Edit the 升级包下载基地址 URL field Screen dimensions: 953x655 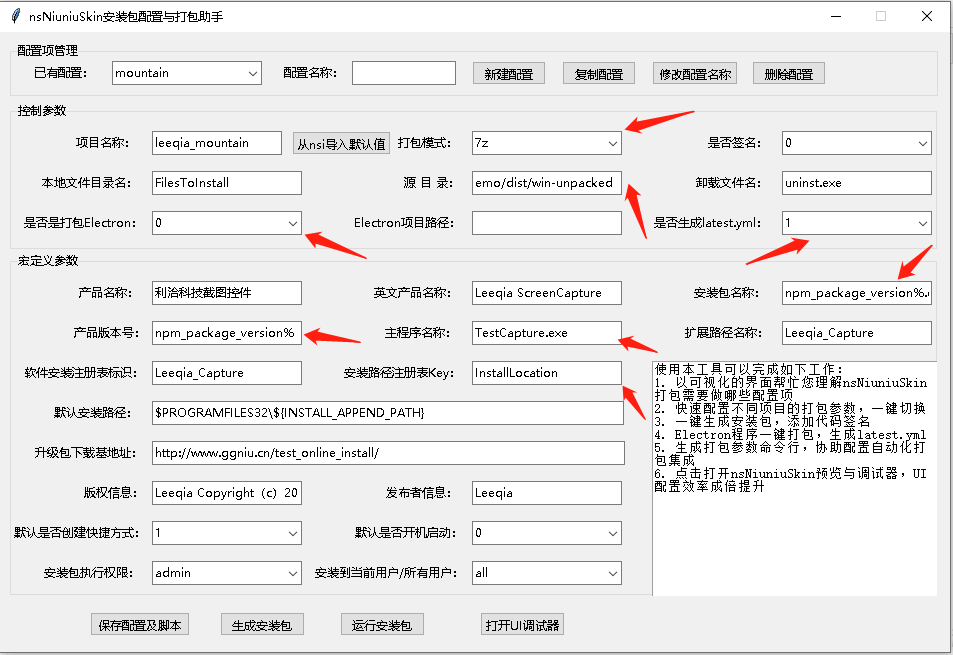point(388,453)
